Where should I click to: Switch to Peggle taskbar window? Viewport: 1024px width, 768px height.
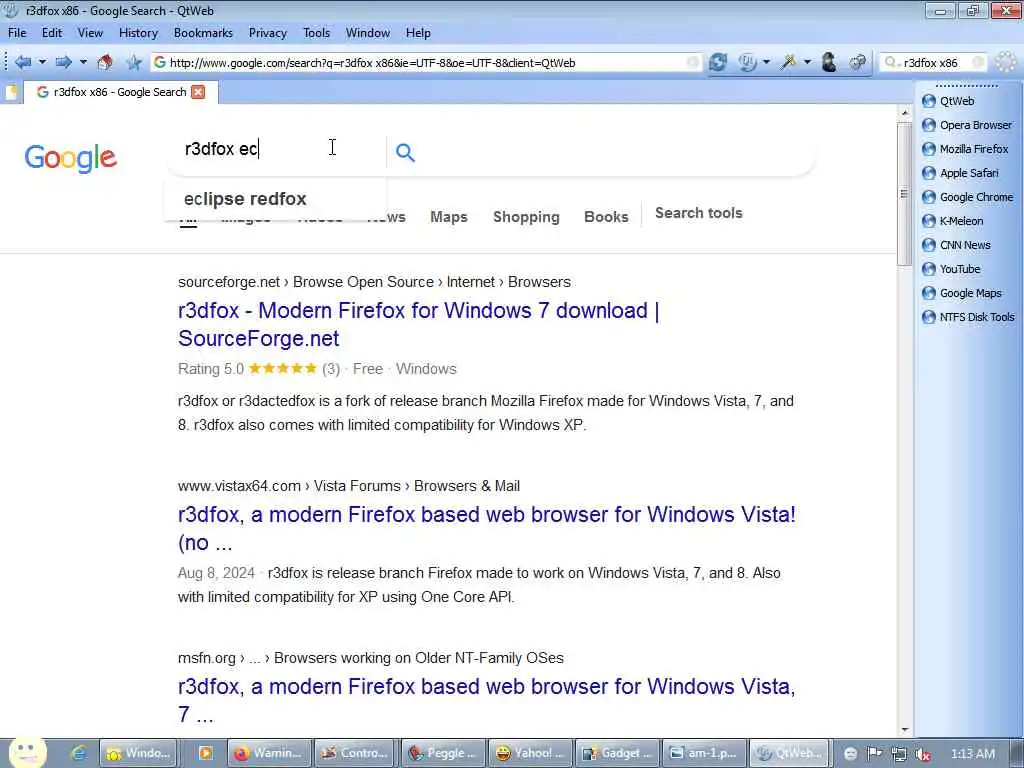[x=443, y=753]
